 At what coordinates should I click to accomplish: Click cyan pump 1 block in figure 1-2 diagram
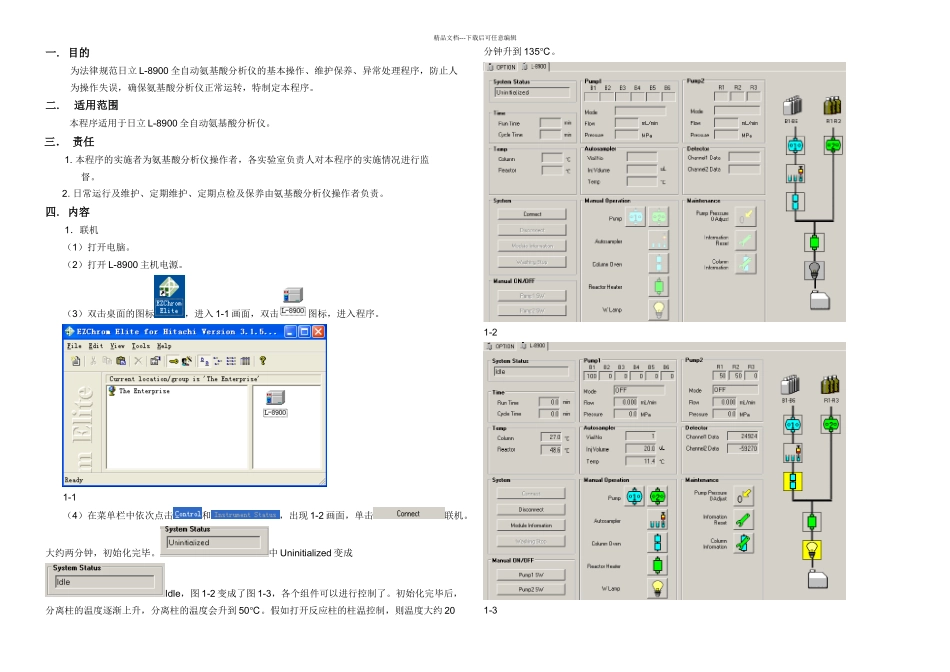tap(795, 145)
